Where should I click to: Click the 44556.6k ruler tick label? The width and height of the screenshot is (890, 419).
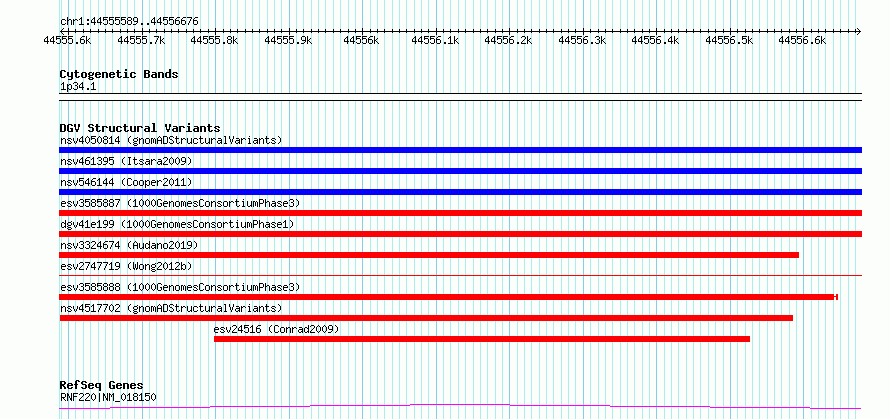point(803,40)
